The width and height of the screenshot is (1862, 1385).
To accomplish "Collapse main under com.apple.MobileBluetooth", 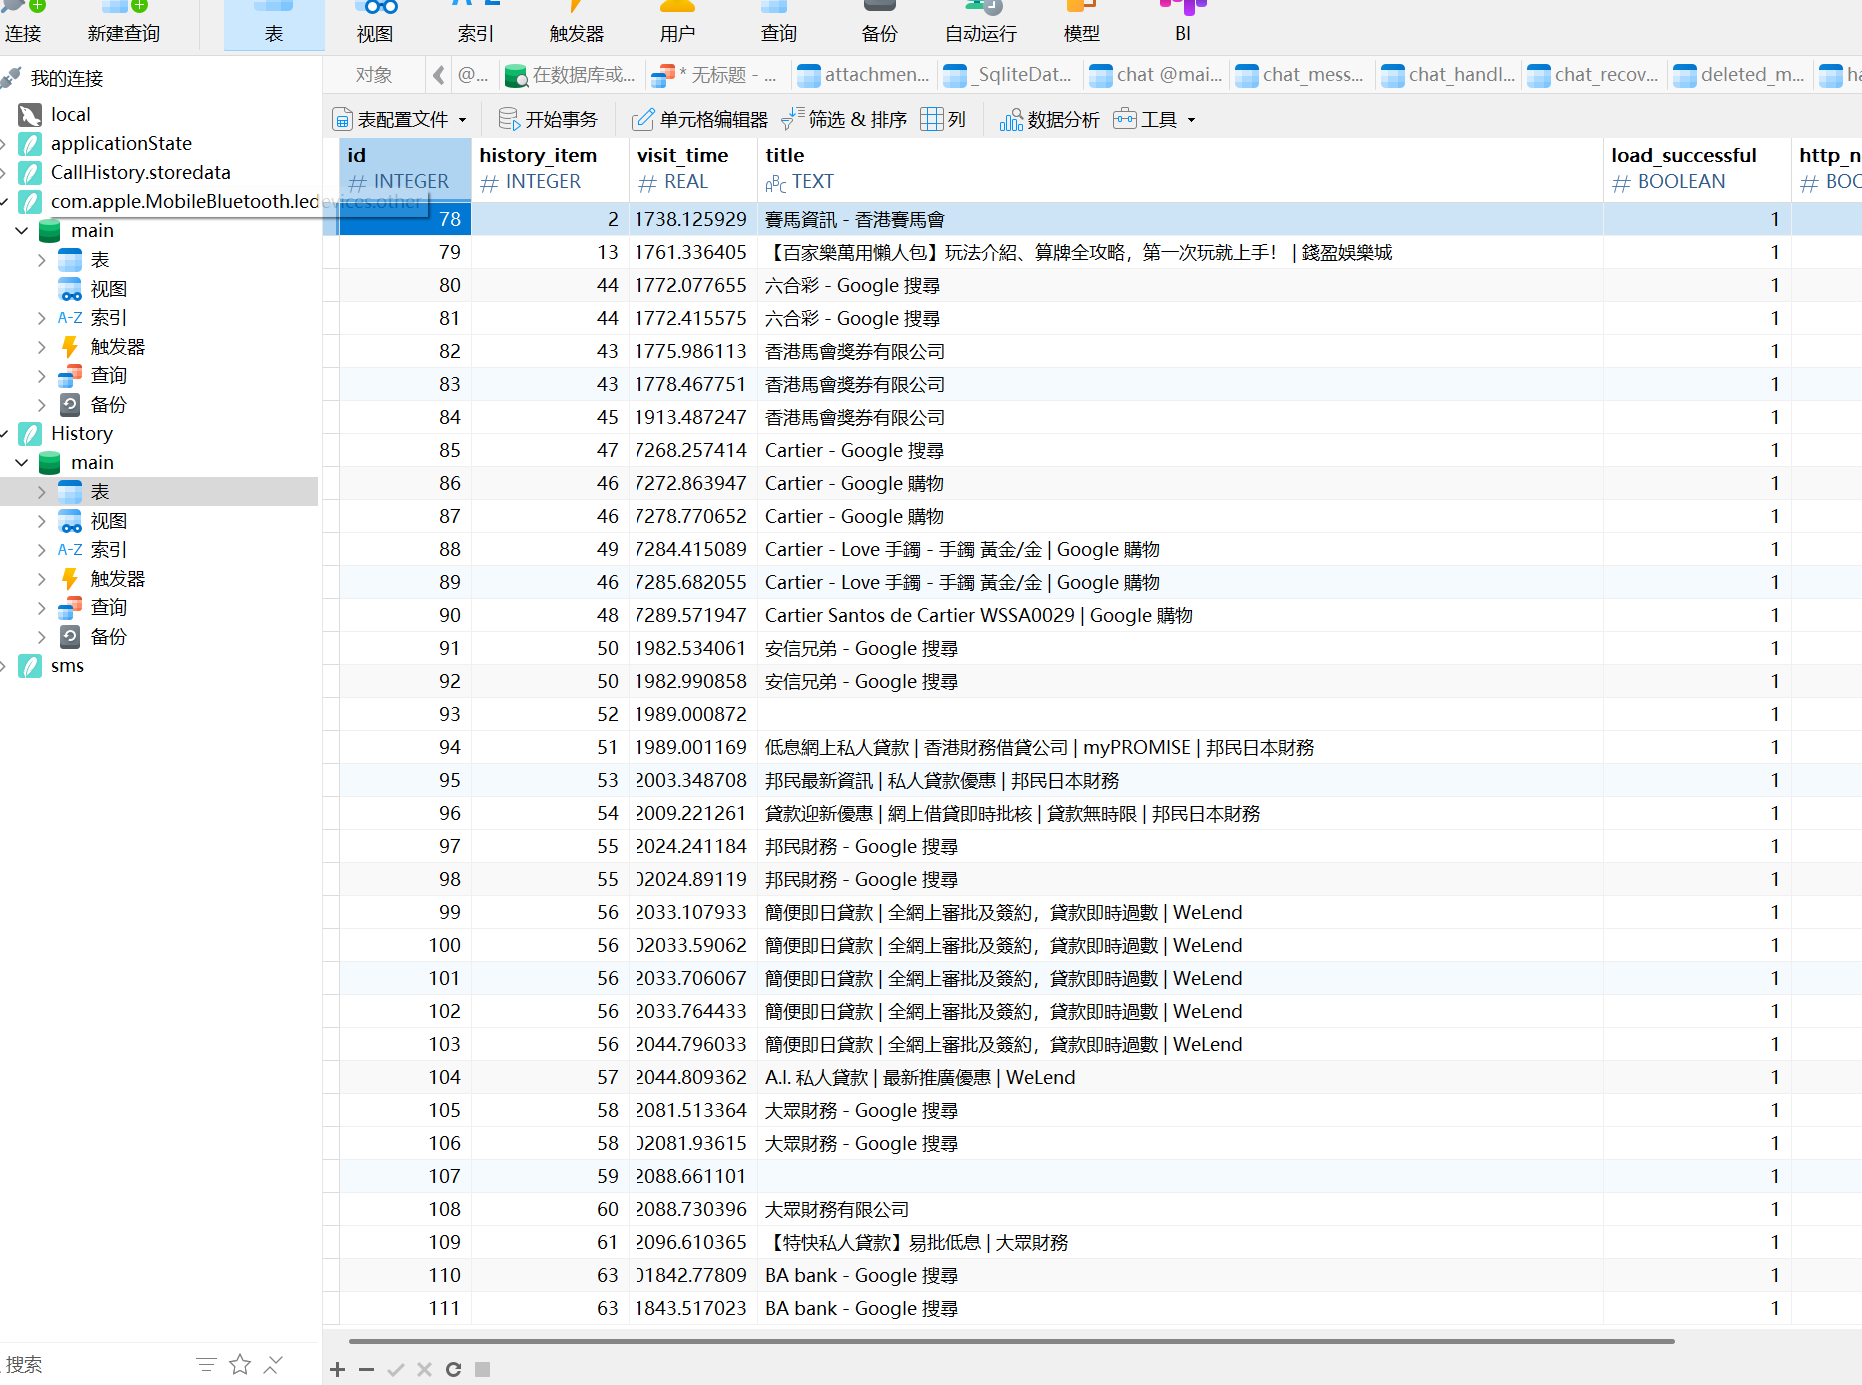I will click(22, 231).
